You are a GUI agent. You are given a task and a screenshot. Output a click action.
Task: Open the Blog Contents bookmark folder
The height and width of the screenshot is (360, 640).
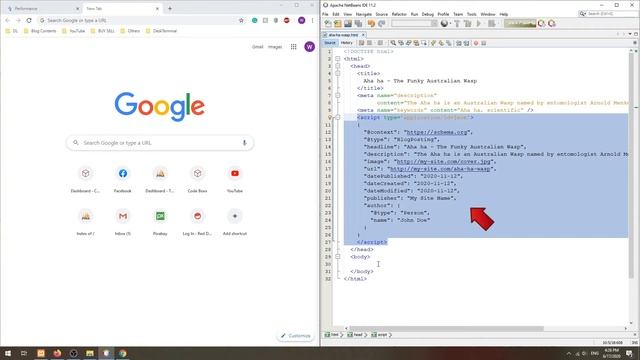pos(40,31)
